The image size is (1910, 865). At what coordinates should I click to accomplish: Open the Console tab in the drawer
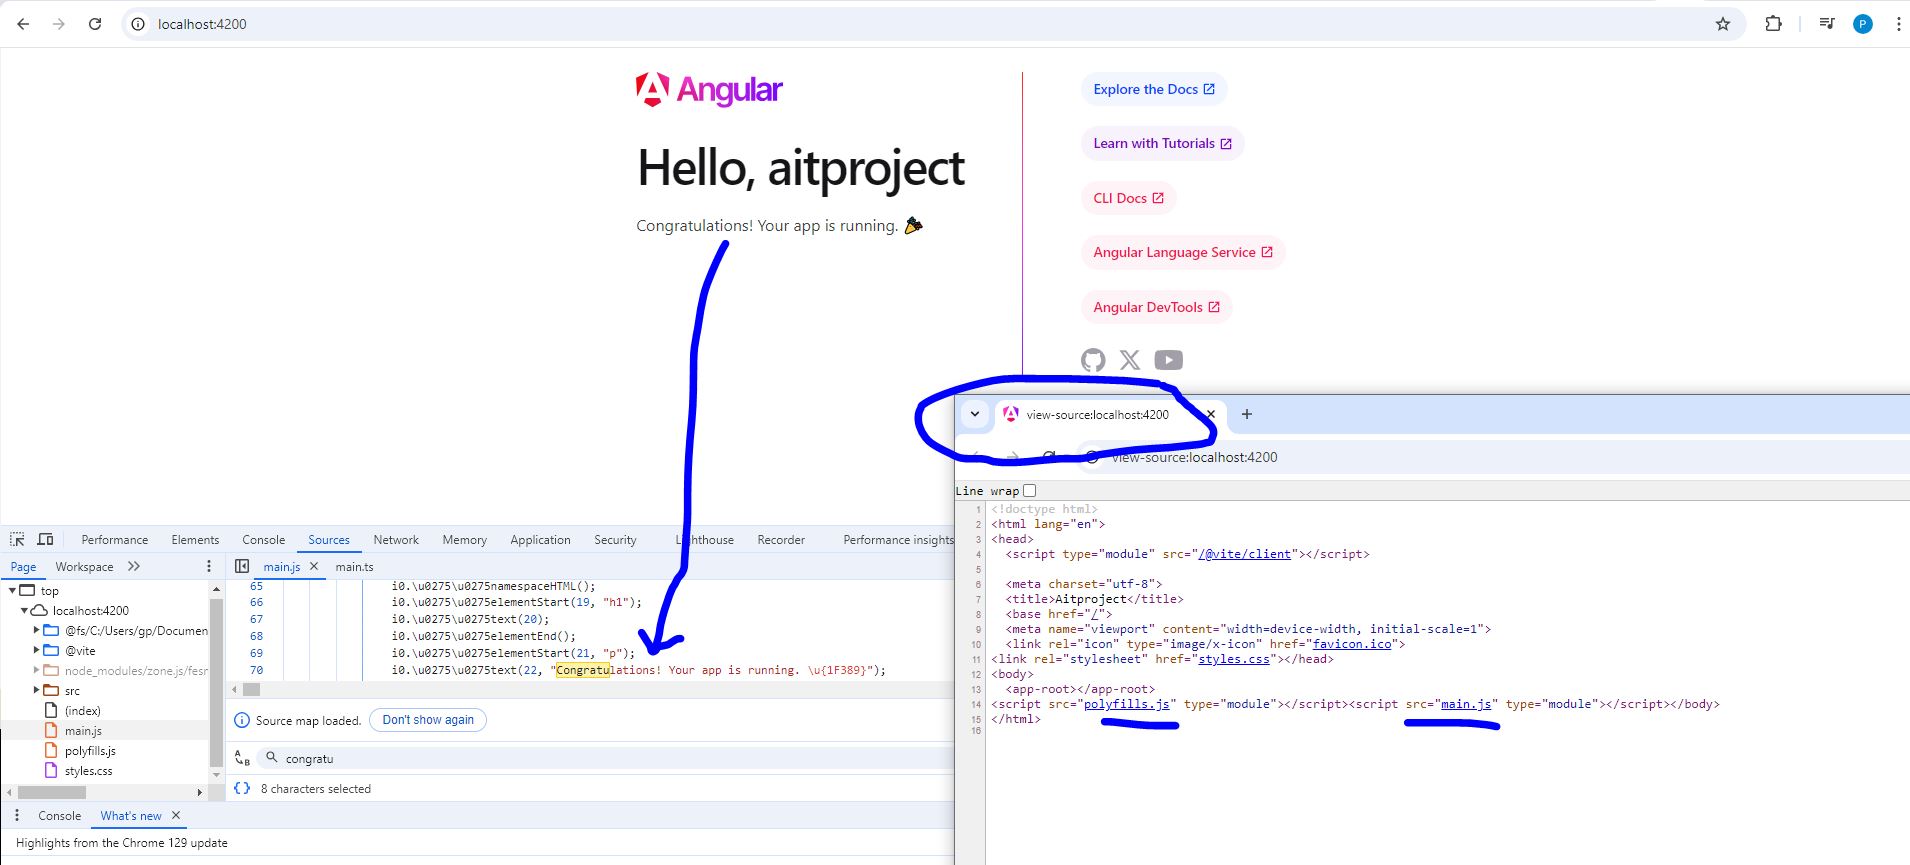59,815
